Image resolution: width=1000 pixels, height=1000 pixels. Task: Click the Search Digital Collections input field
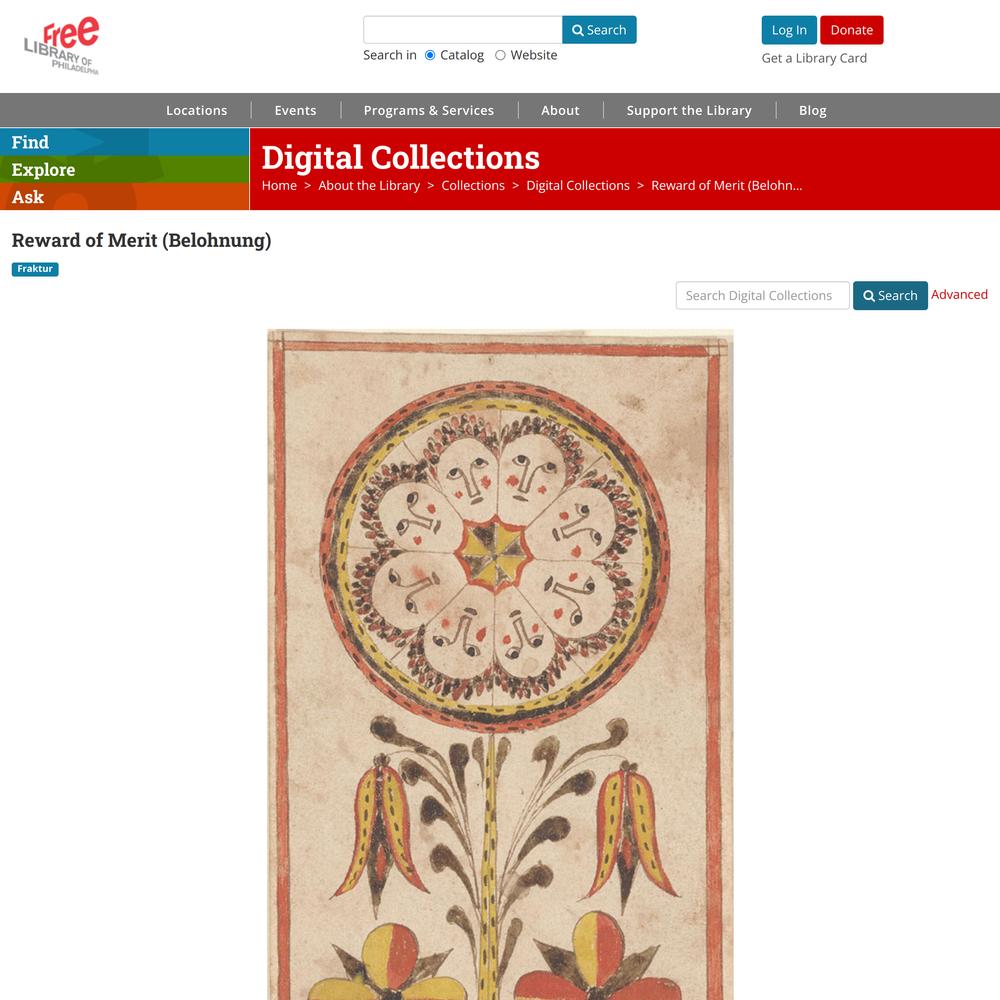pyautogui.click(x=763, y=295)
